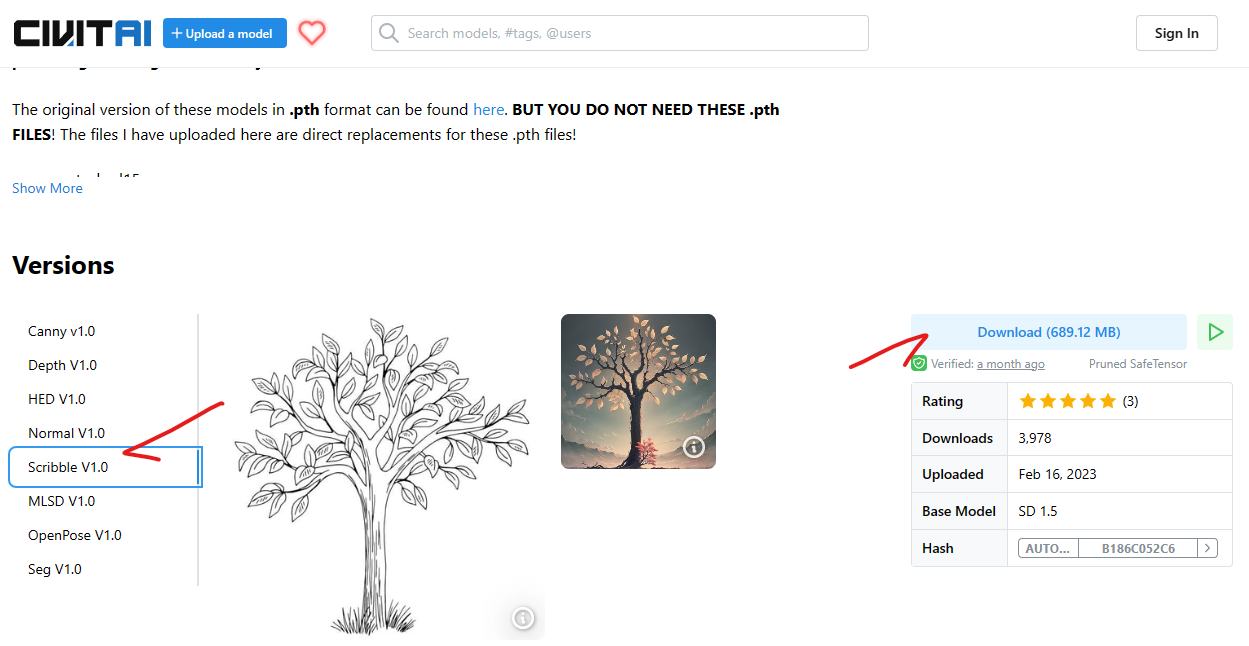Click the magnifier icon in search bar
Screen dimensions: 1249x646
click(x=389, y=33)
